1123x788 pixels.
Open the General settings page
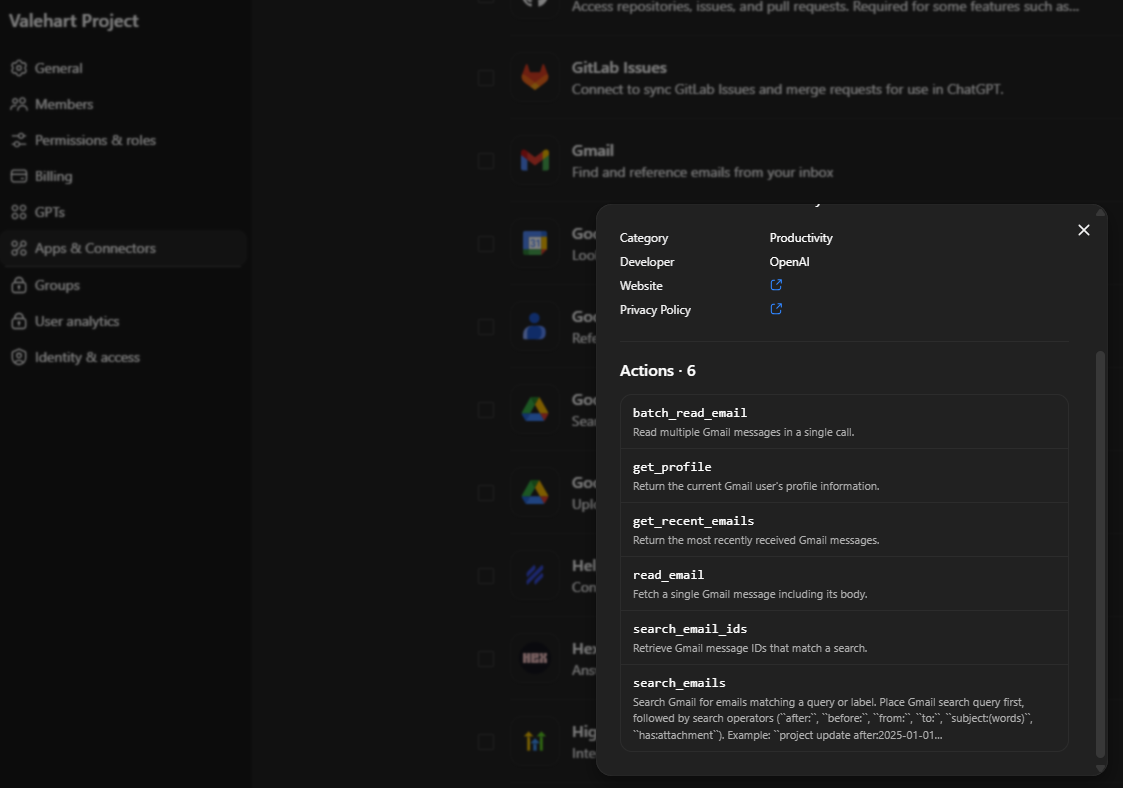(x=58, y=68)
